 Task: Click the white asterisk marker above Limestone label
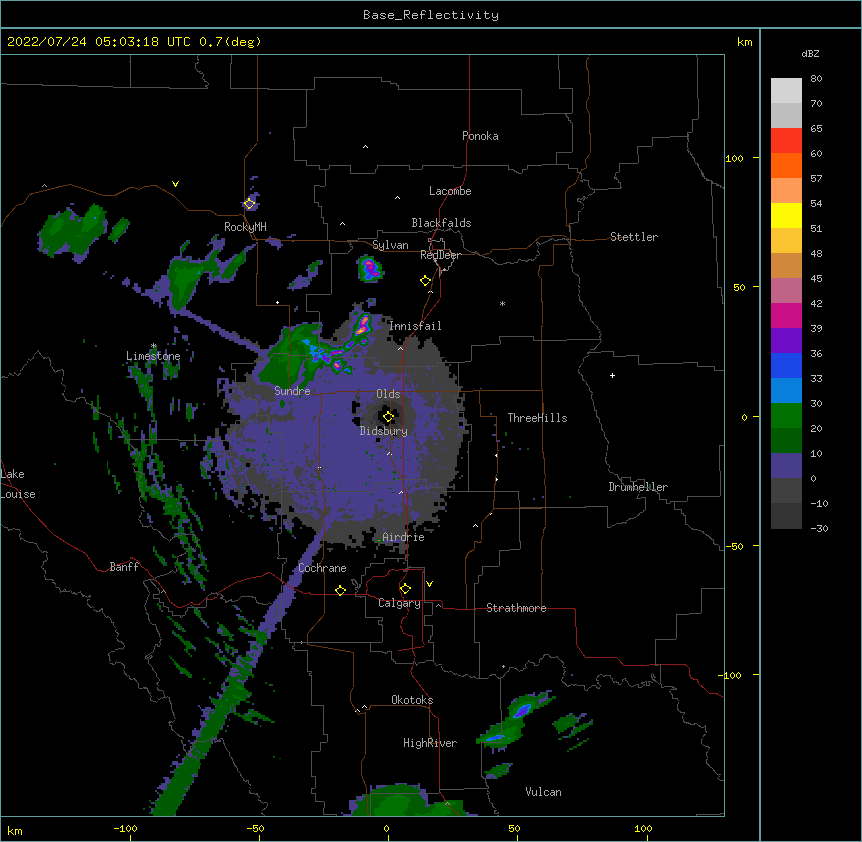[x=153, y=346]
